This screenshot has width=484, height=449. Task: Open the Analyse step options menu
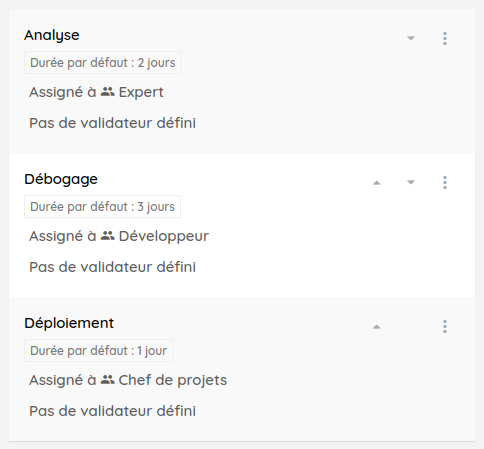tap(445, 38)
